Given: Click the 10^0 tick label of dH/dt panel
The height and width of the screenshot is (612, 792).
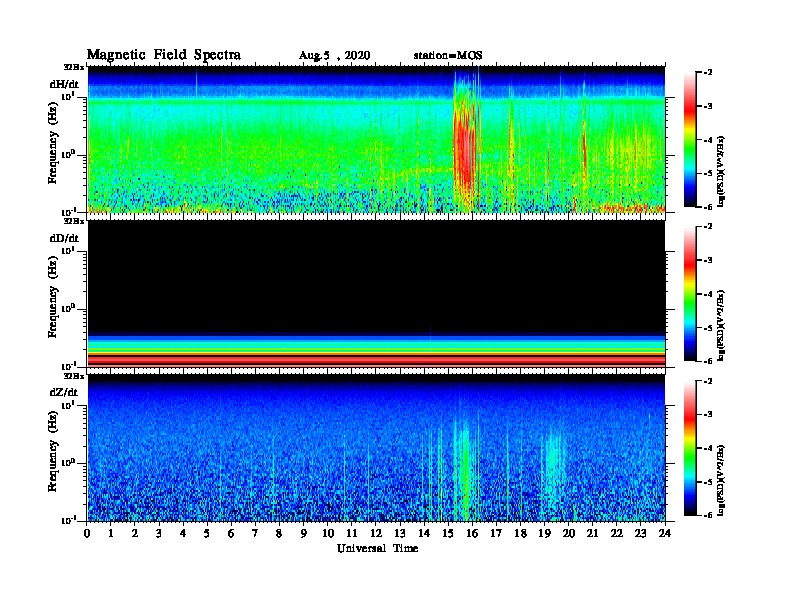Looking at the screenshot, I should click(x=69, y=154).
